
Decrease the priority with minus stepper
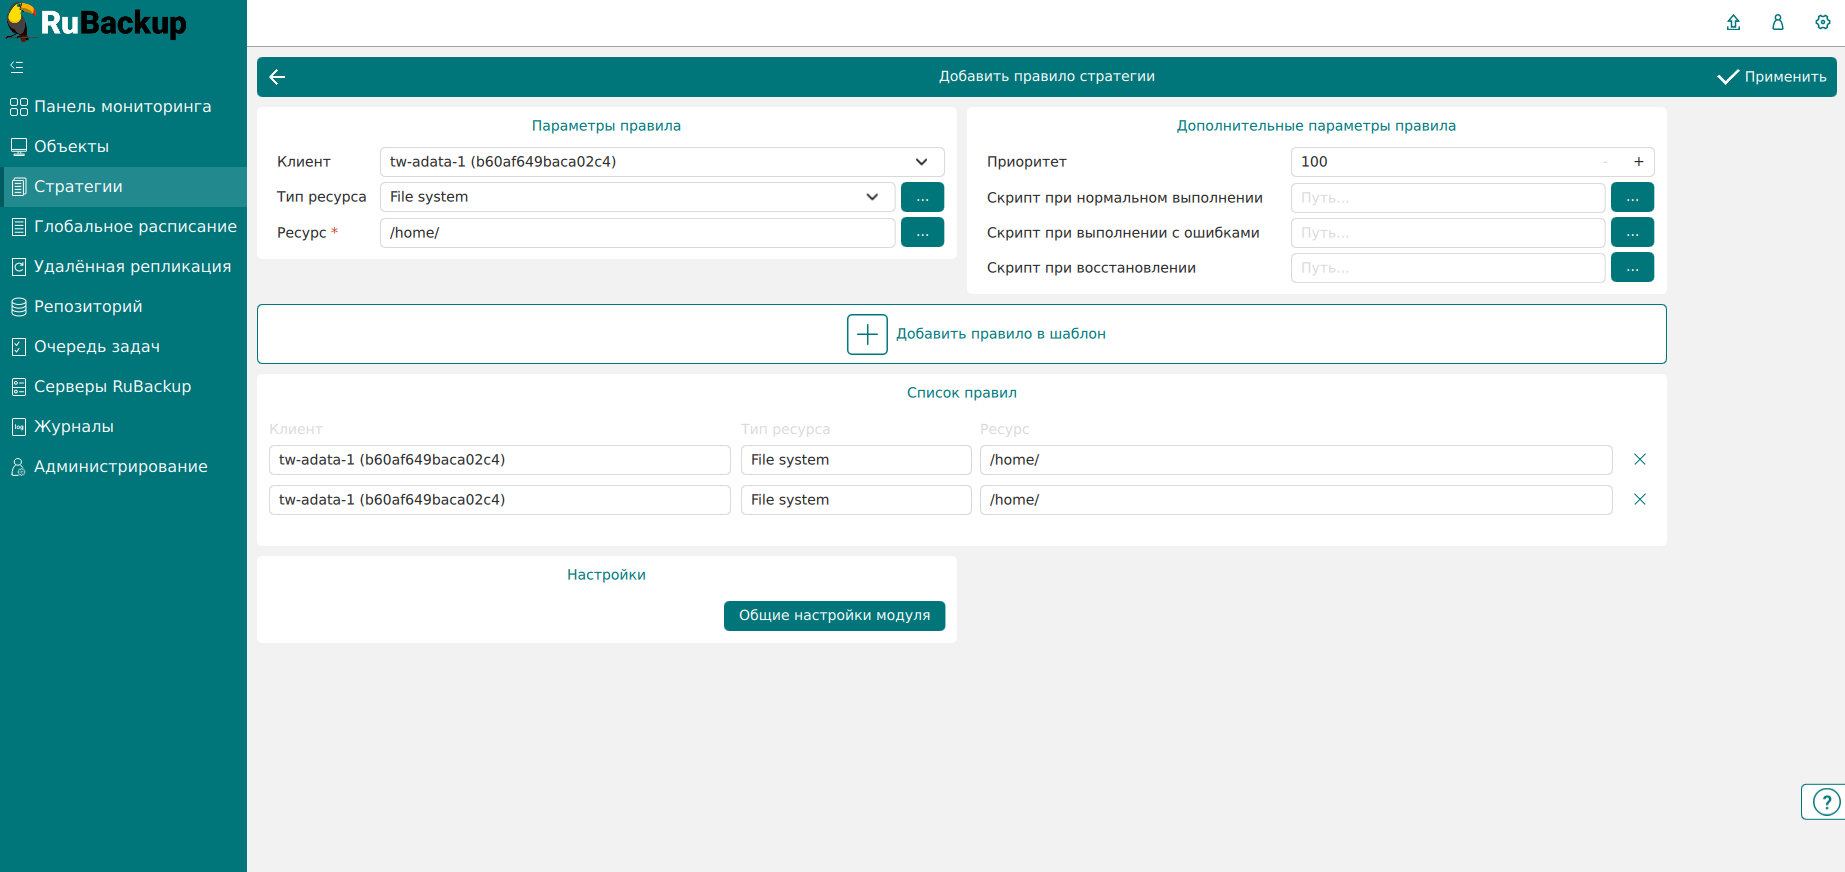point(1606,162)
